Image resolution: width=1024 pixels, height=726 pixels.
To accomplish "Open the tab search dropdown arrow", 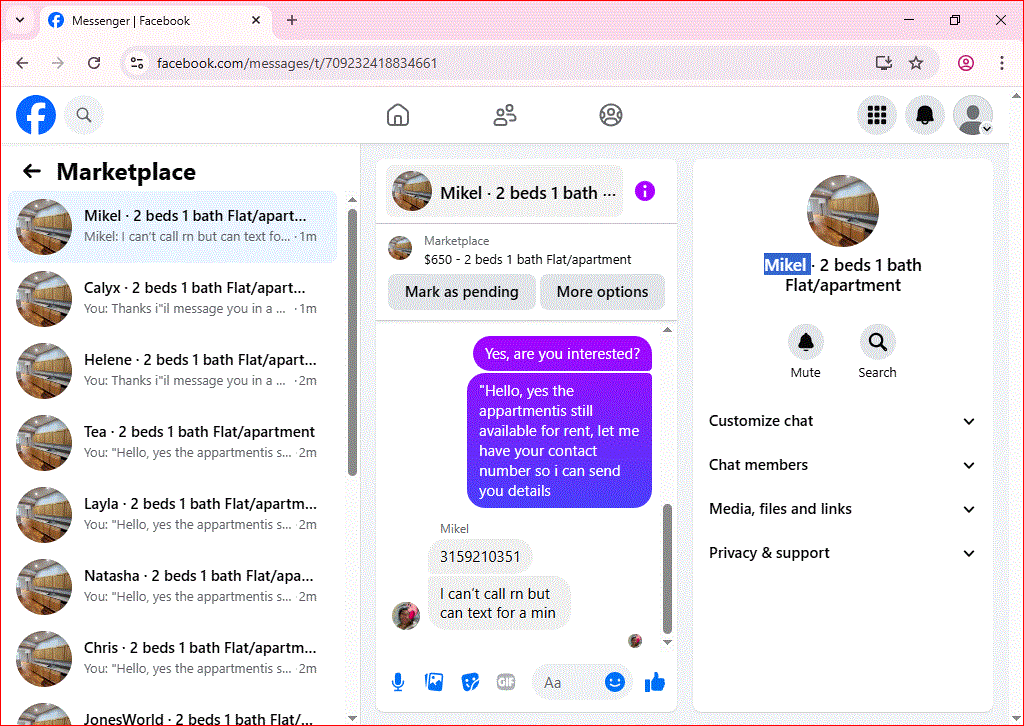I will [x=20, y=20].
